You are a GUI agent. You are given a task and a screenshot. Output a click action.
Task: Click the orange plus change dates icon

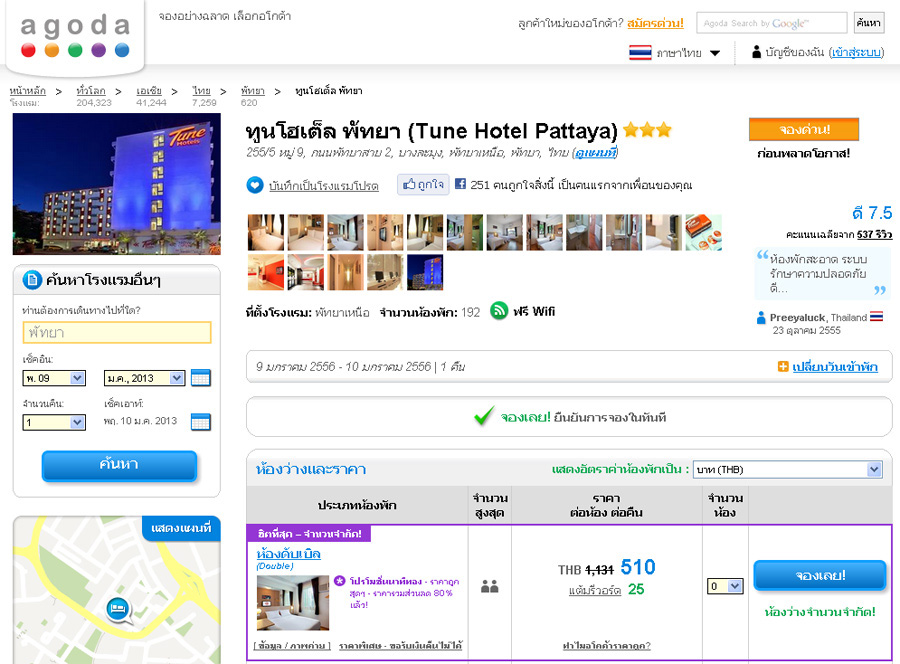783,366
